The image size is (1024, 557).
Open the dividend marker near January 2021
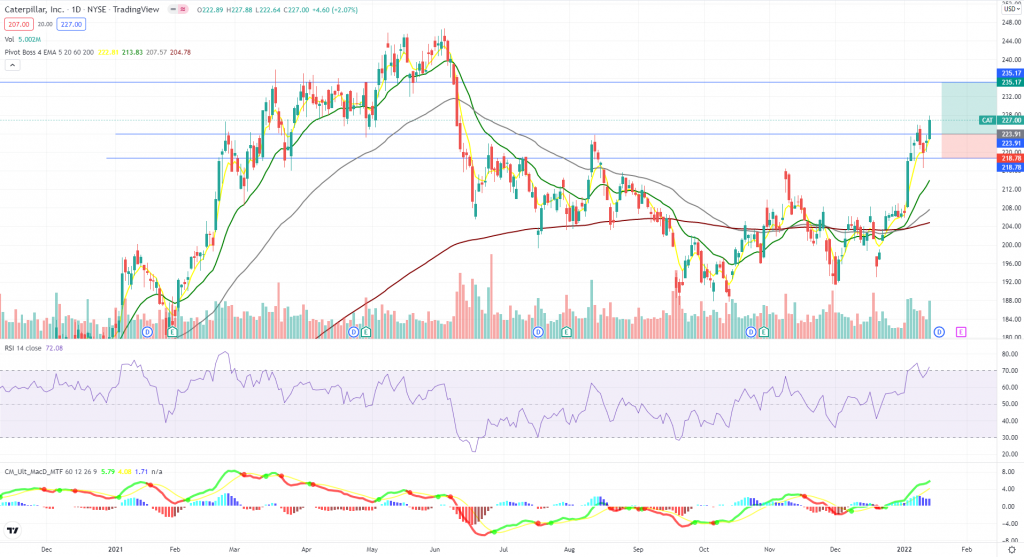click(x=147, y=332)
